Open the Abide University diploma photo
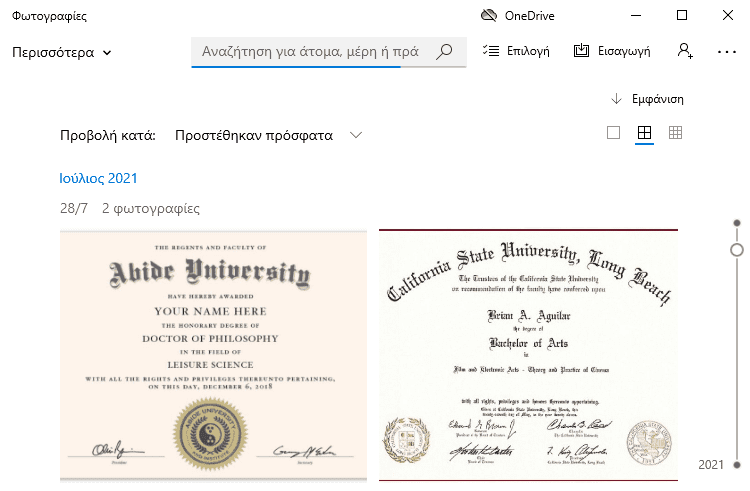The image size is (750, 491). click(x=213, y=355)
